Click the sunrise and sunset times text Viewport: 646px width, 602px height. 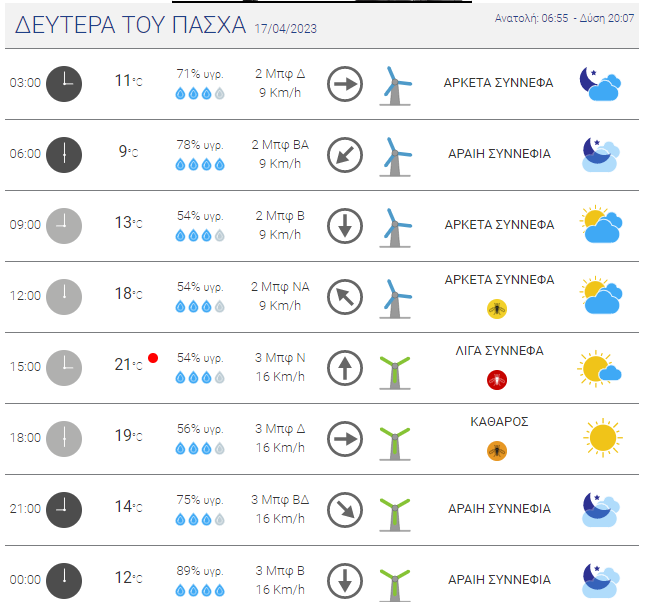point(564,18)
